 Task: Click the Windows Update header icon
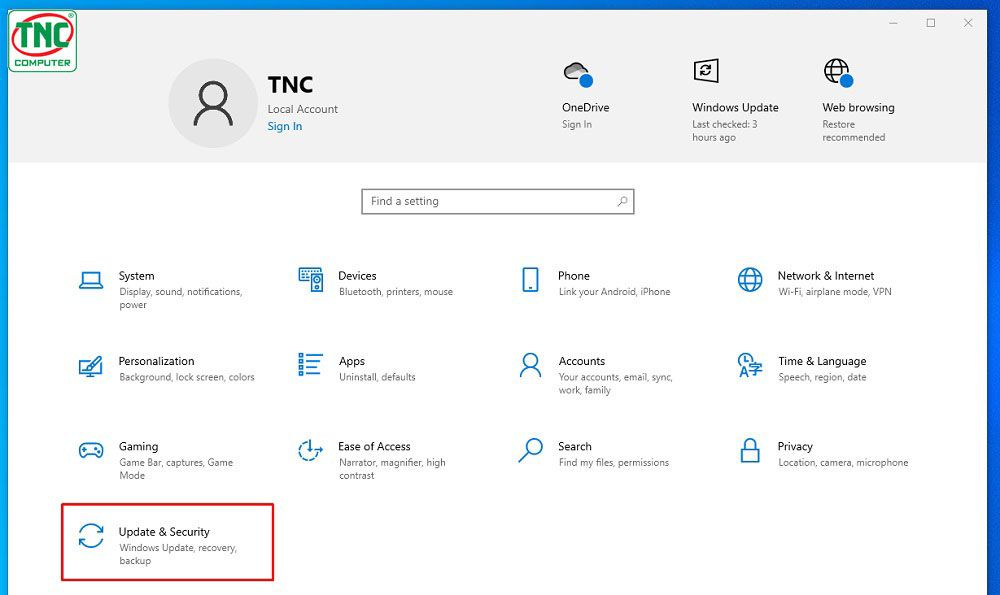pyautogui.click(x=706, y=71)
